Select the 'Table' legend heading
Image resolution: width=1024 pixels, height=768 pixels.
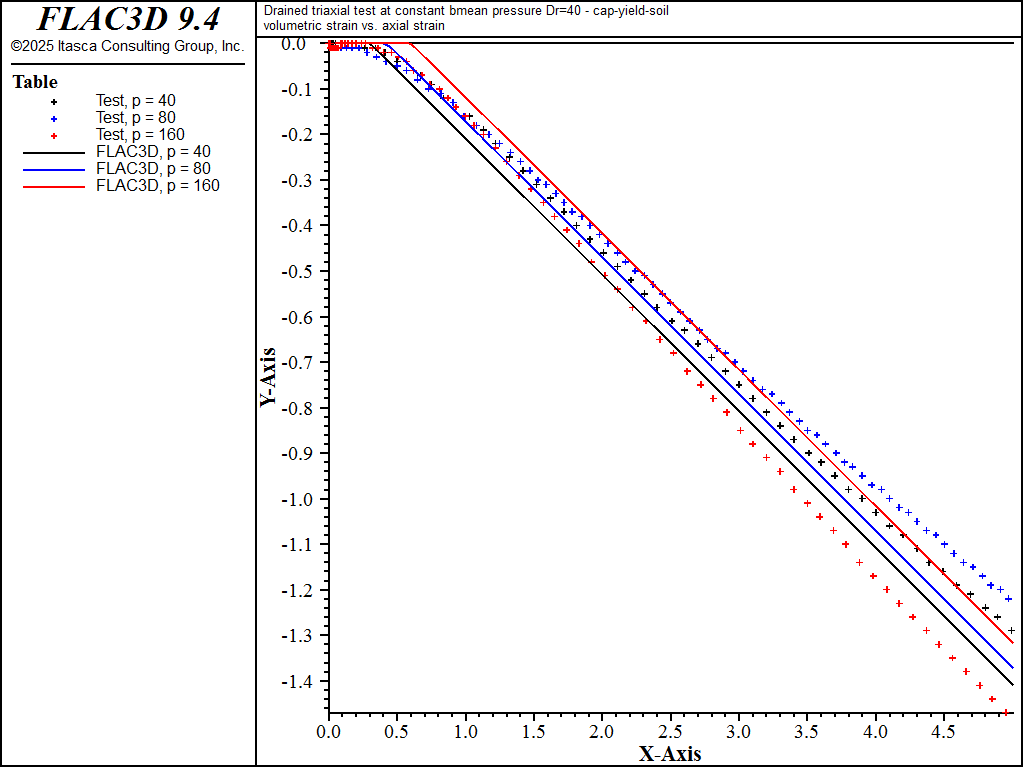coord(35,82)
